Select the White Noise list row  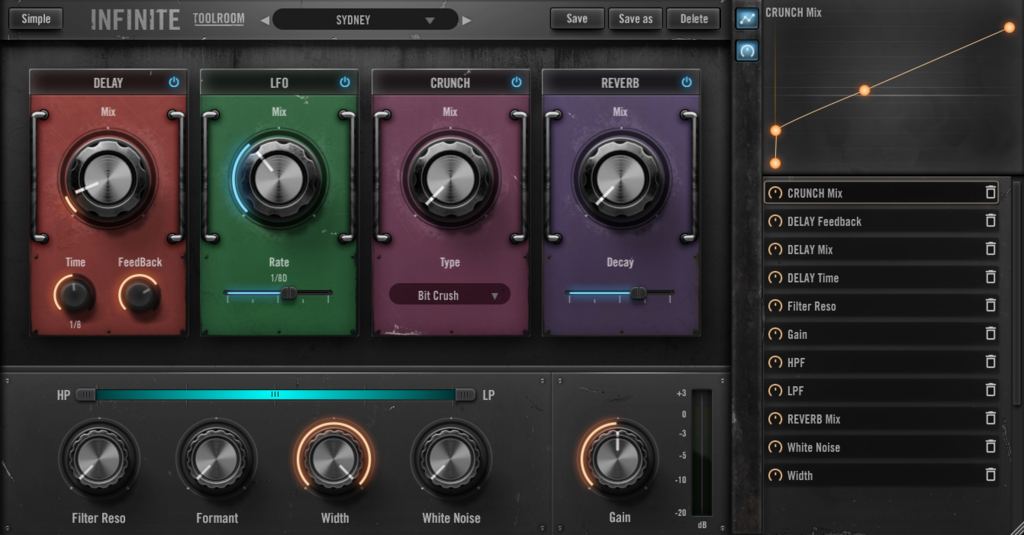point(880,447)
